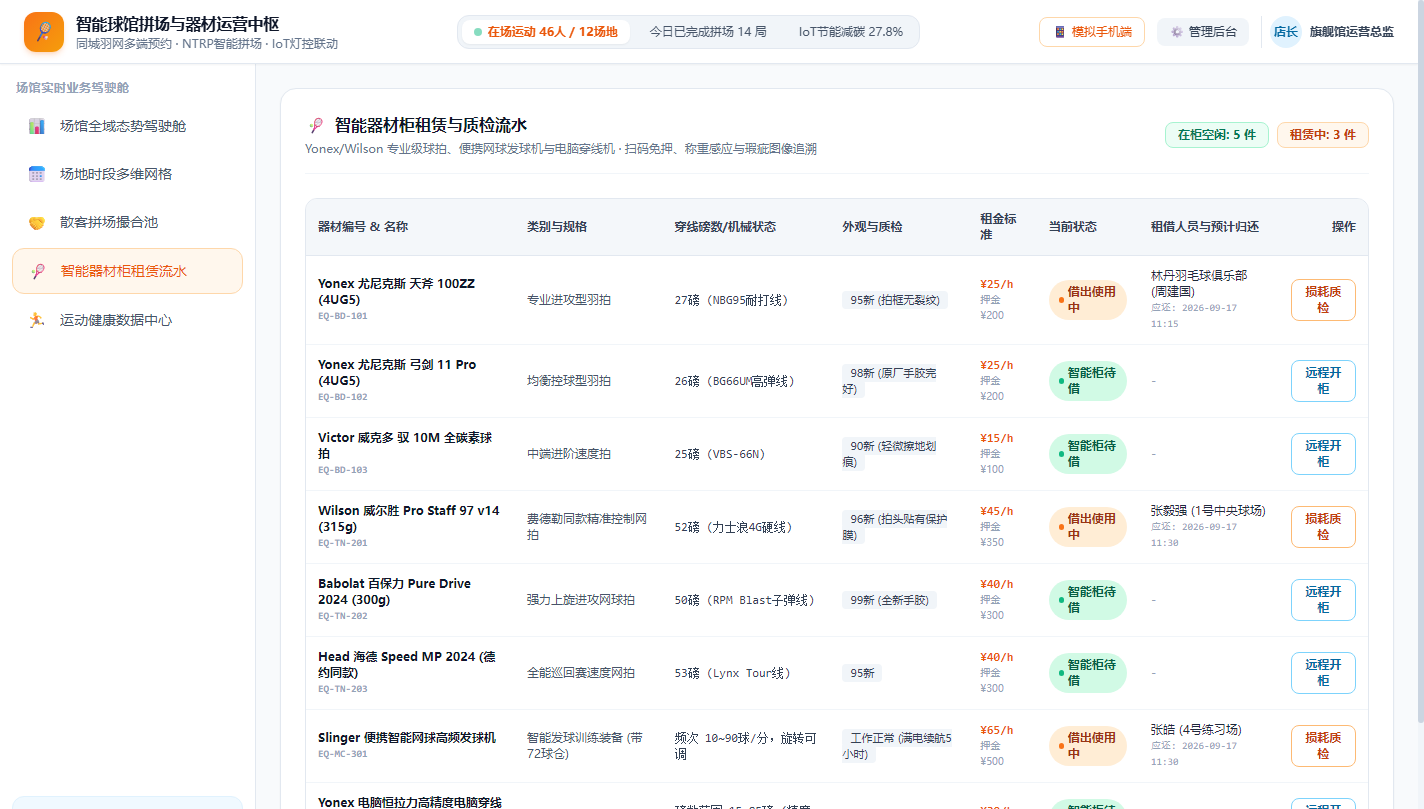Click the 散客拼场撮合池 handshake icon

37,222
